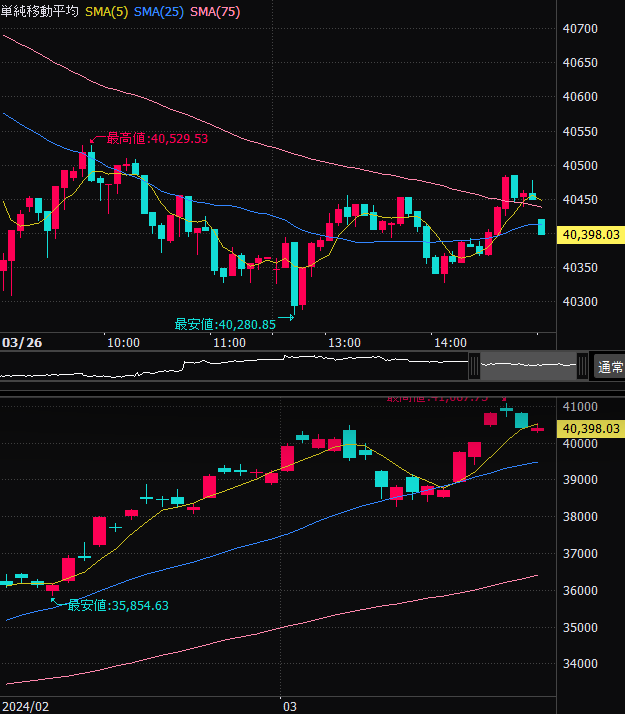625x714 pixels.
Task: Click the current price tag 40,398.03 on lower chart
Action: (591, 428)
